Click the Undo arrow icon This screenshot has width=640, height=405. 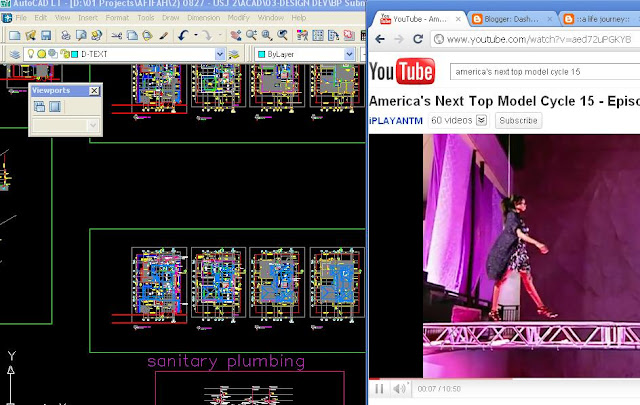(183, 36)
